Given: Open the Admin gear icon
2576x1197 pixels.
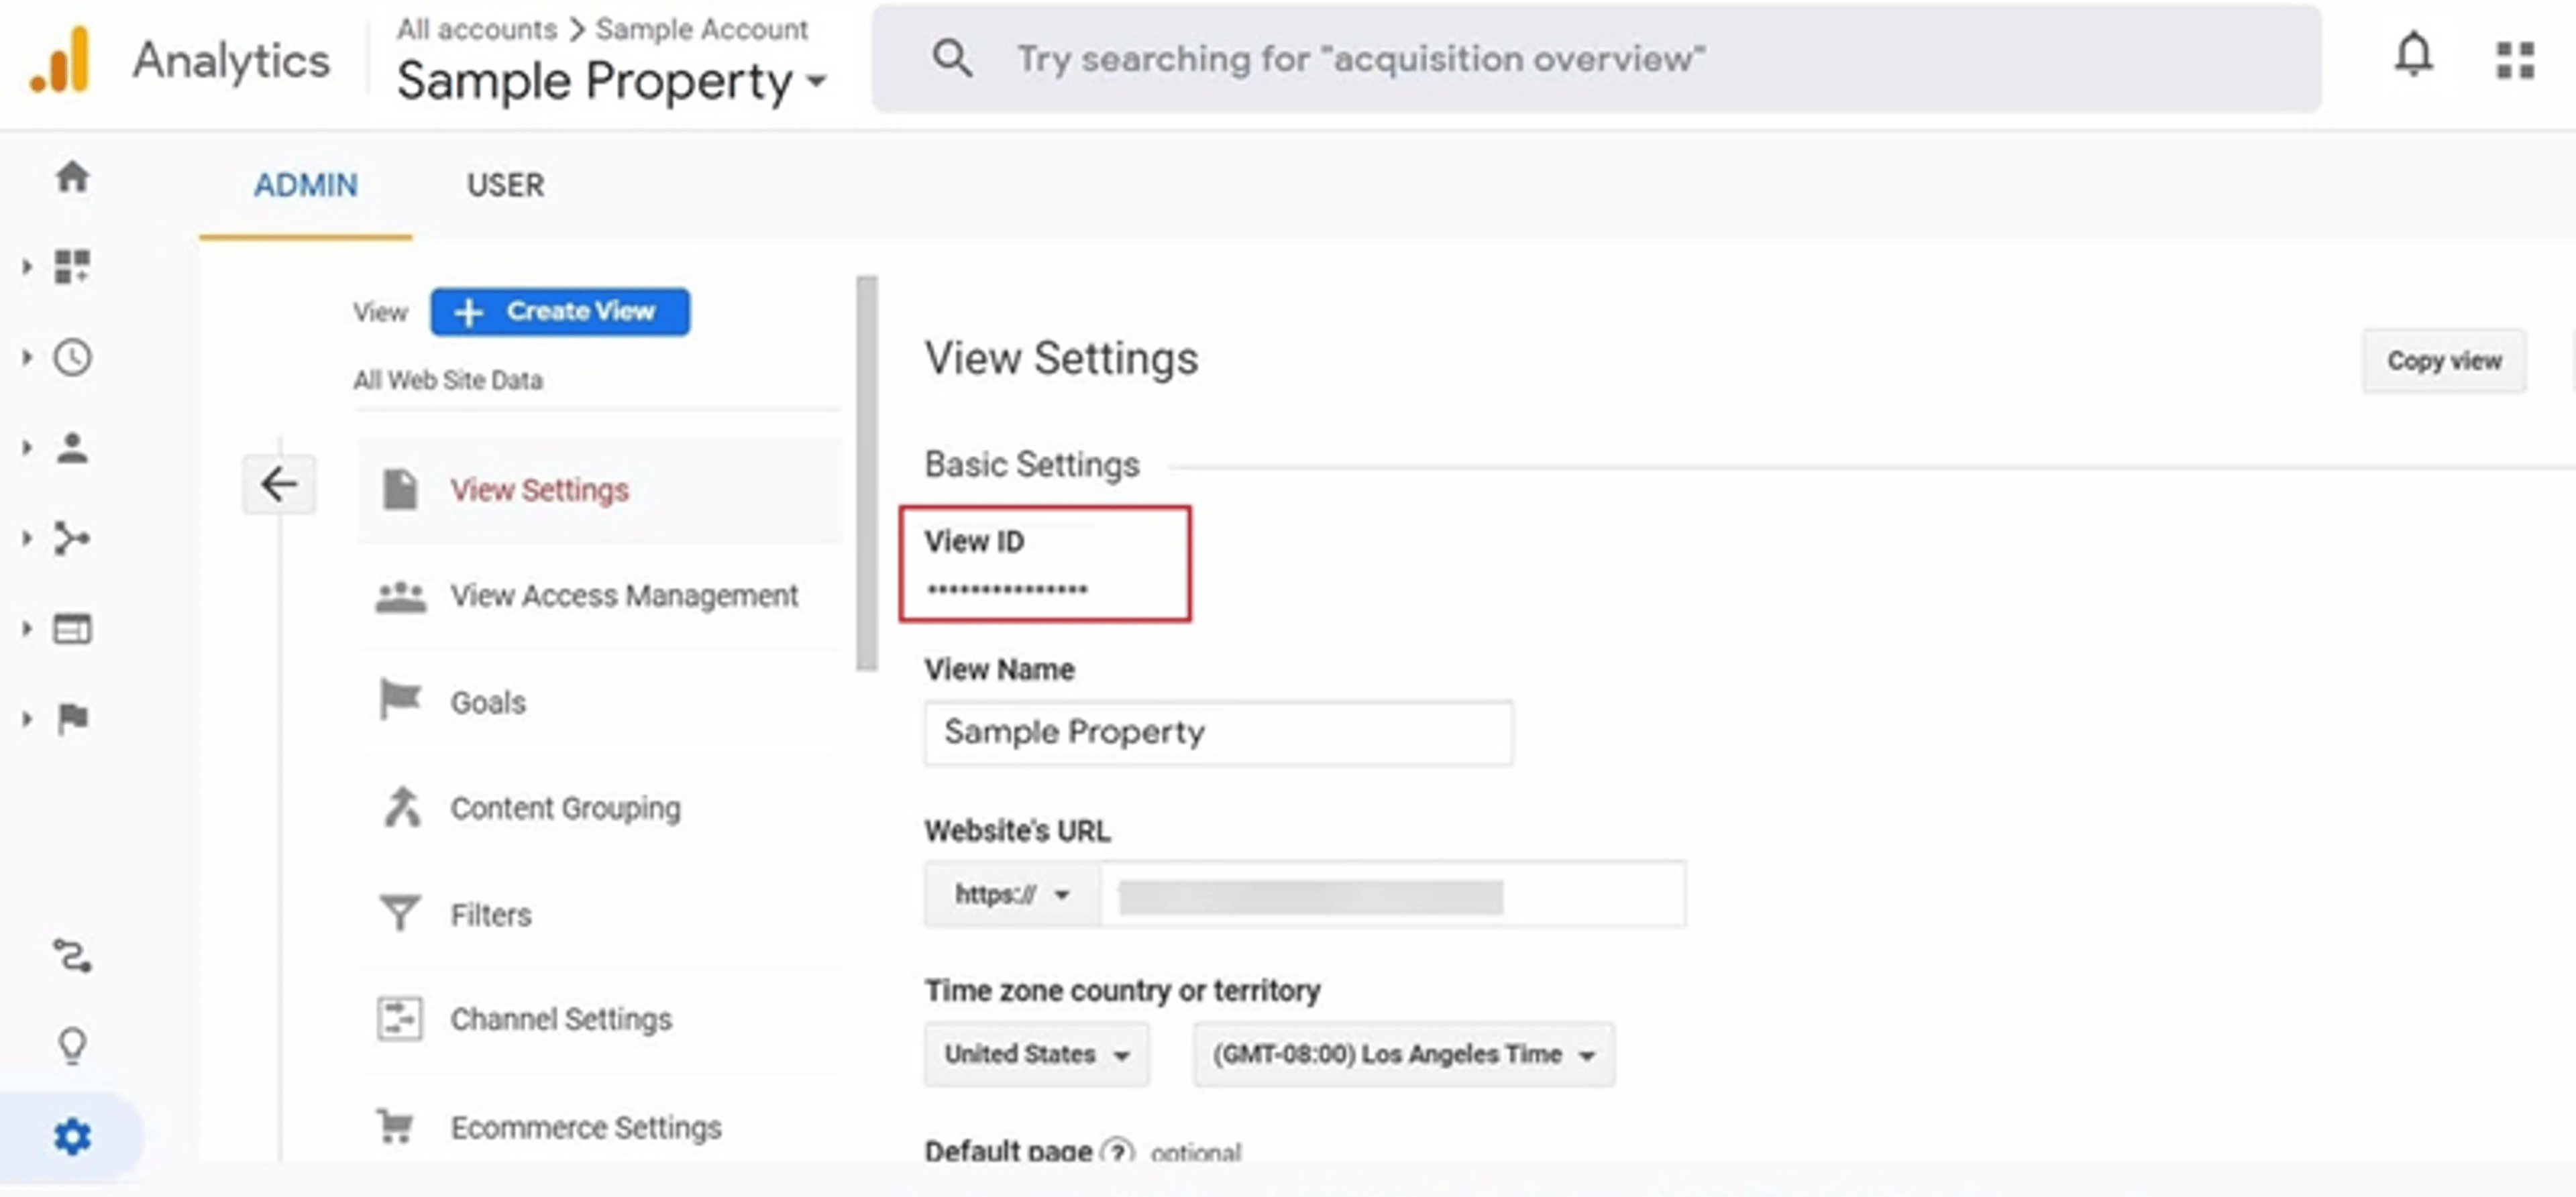Looking at the screenshot, I should click(72, 1137).
